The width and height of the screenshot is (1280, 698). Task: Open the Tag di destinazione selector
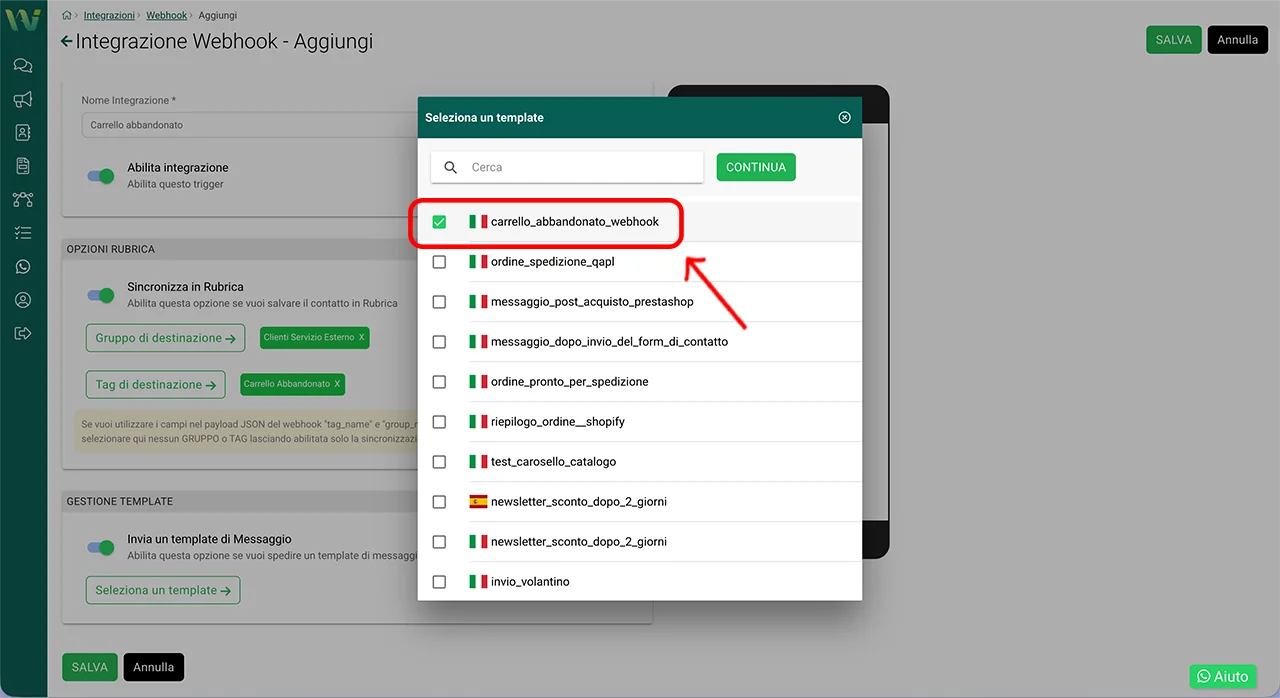[x=155, y=384]
